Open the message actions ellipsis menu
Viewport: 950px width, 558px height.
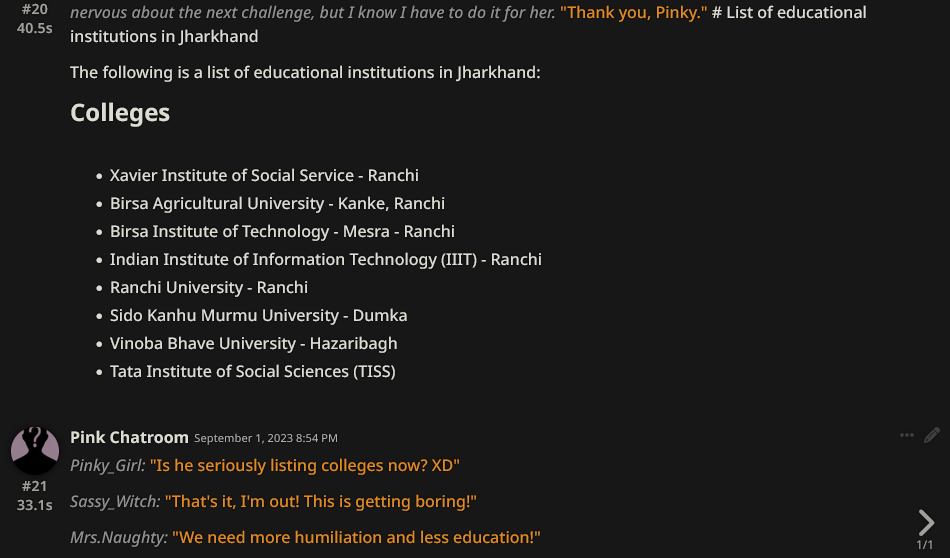pos(906,435)
